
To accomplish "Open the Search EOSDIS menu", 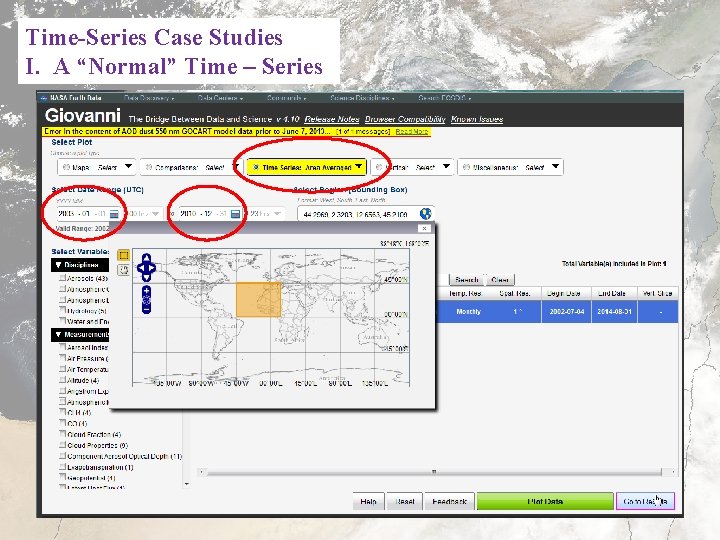I will click(444, 98).
